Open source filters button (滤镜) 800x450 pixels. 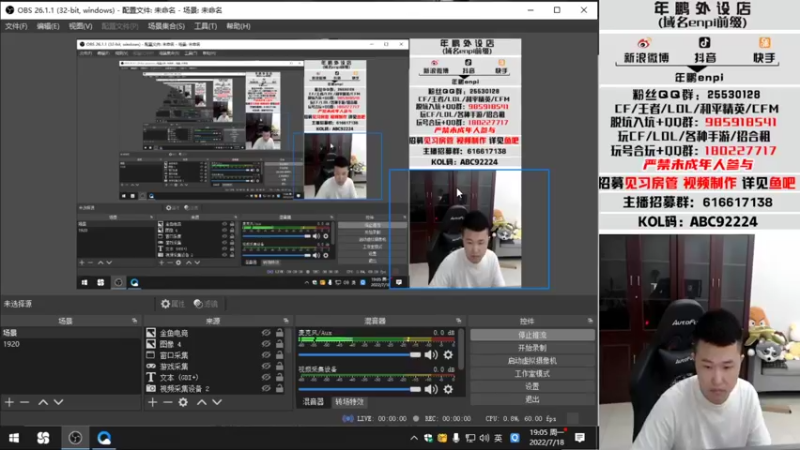tap(206, 304)
